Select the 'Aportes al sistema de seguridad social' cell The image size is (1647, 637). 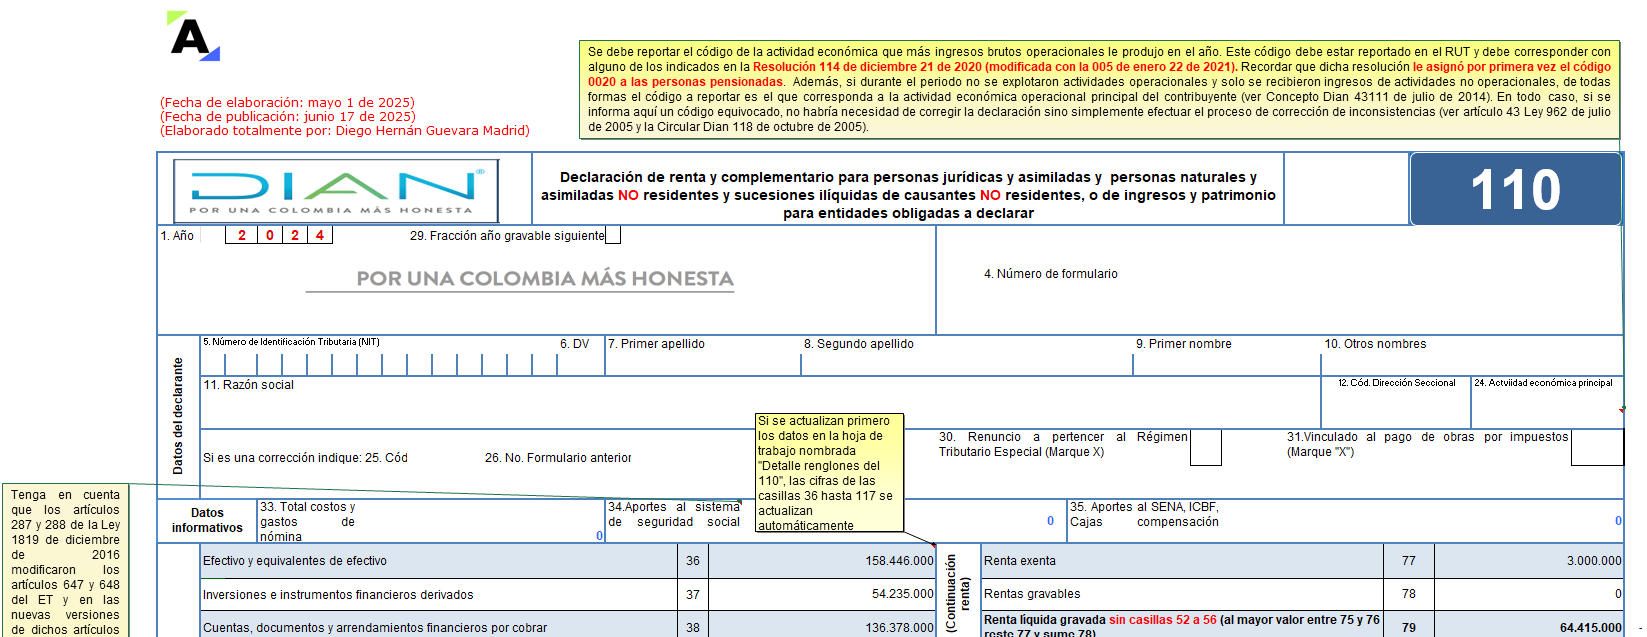(831, 521)
